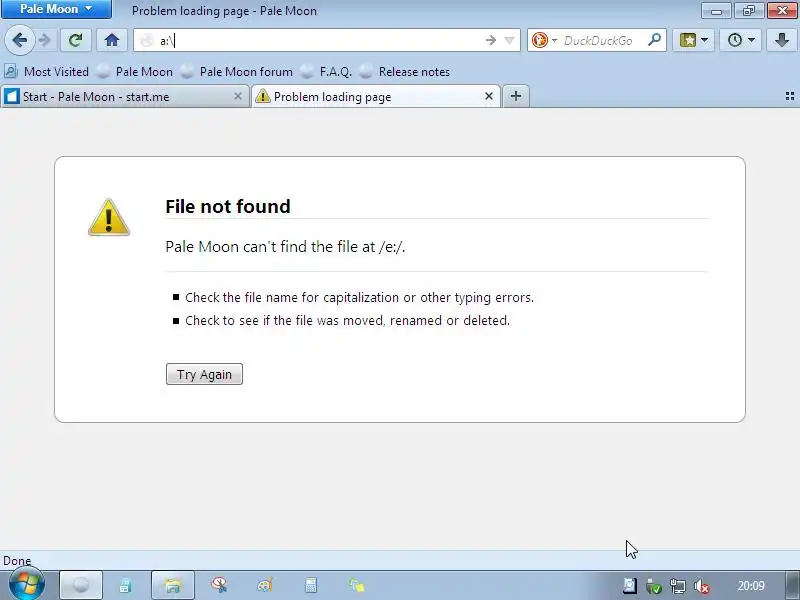Screen dimensions: 800x600
Task: Open the file explorer taskbar button
Action: tap(173, 585)
